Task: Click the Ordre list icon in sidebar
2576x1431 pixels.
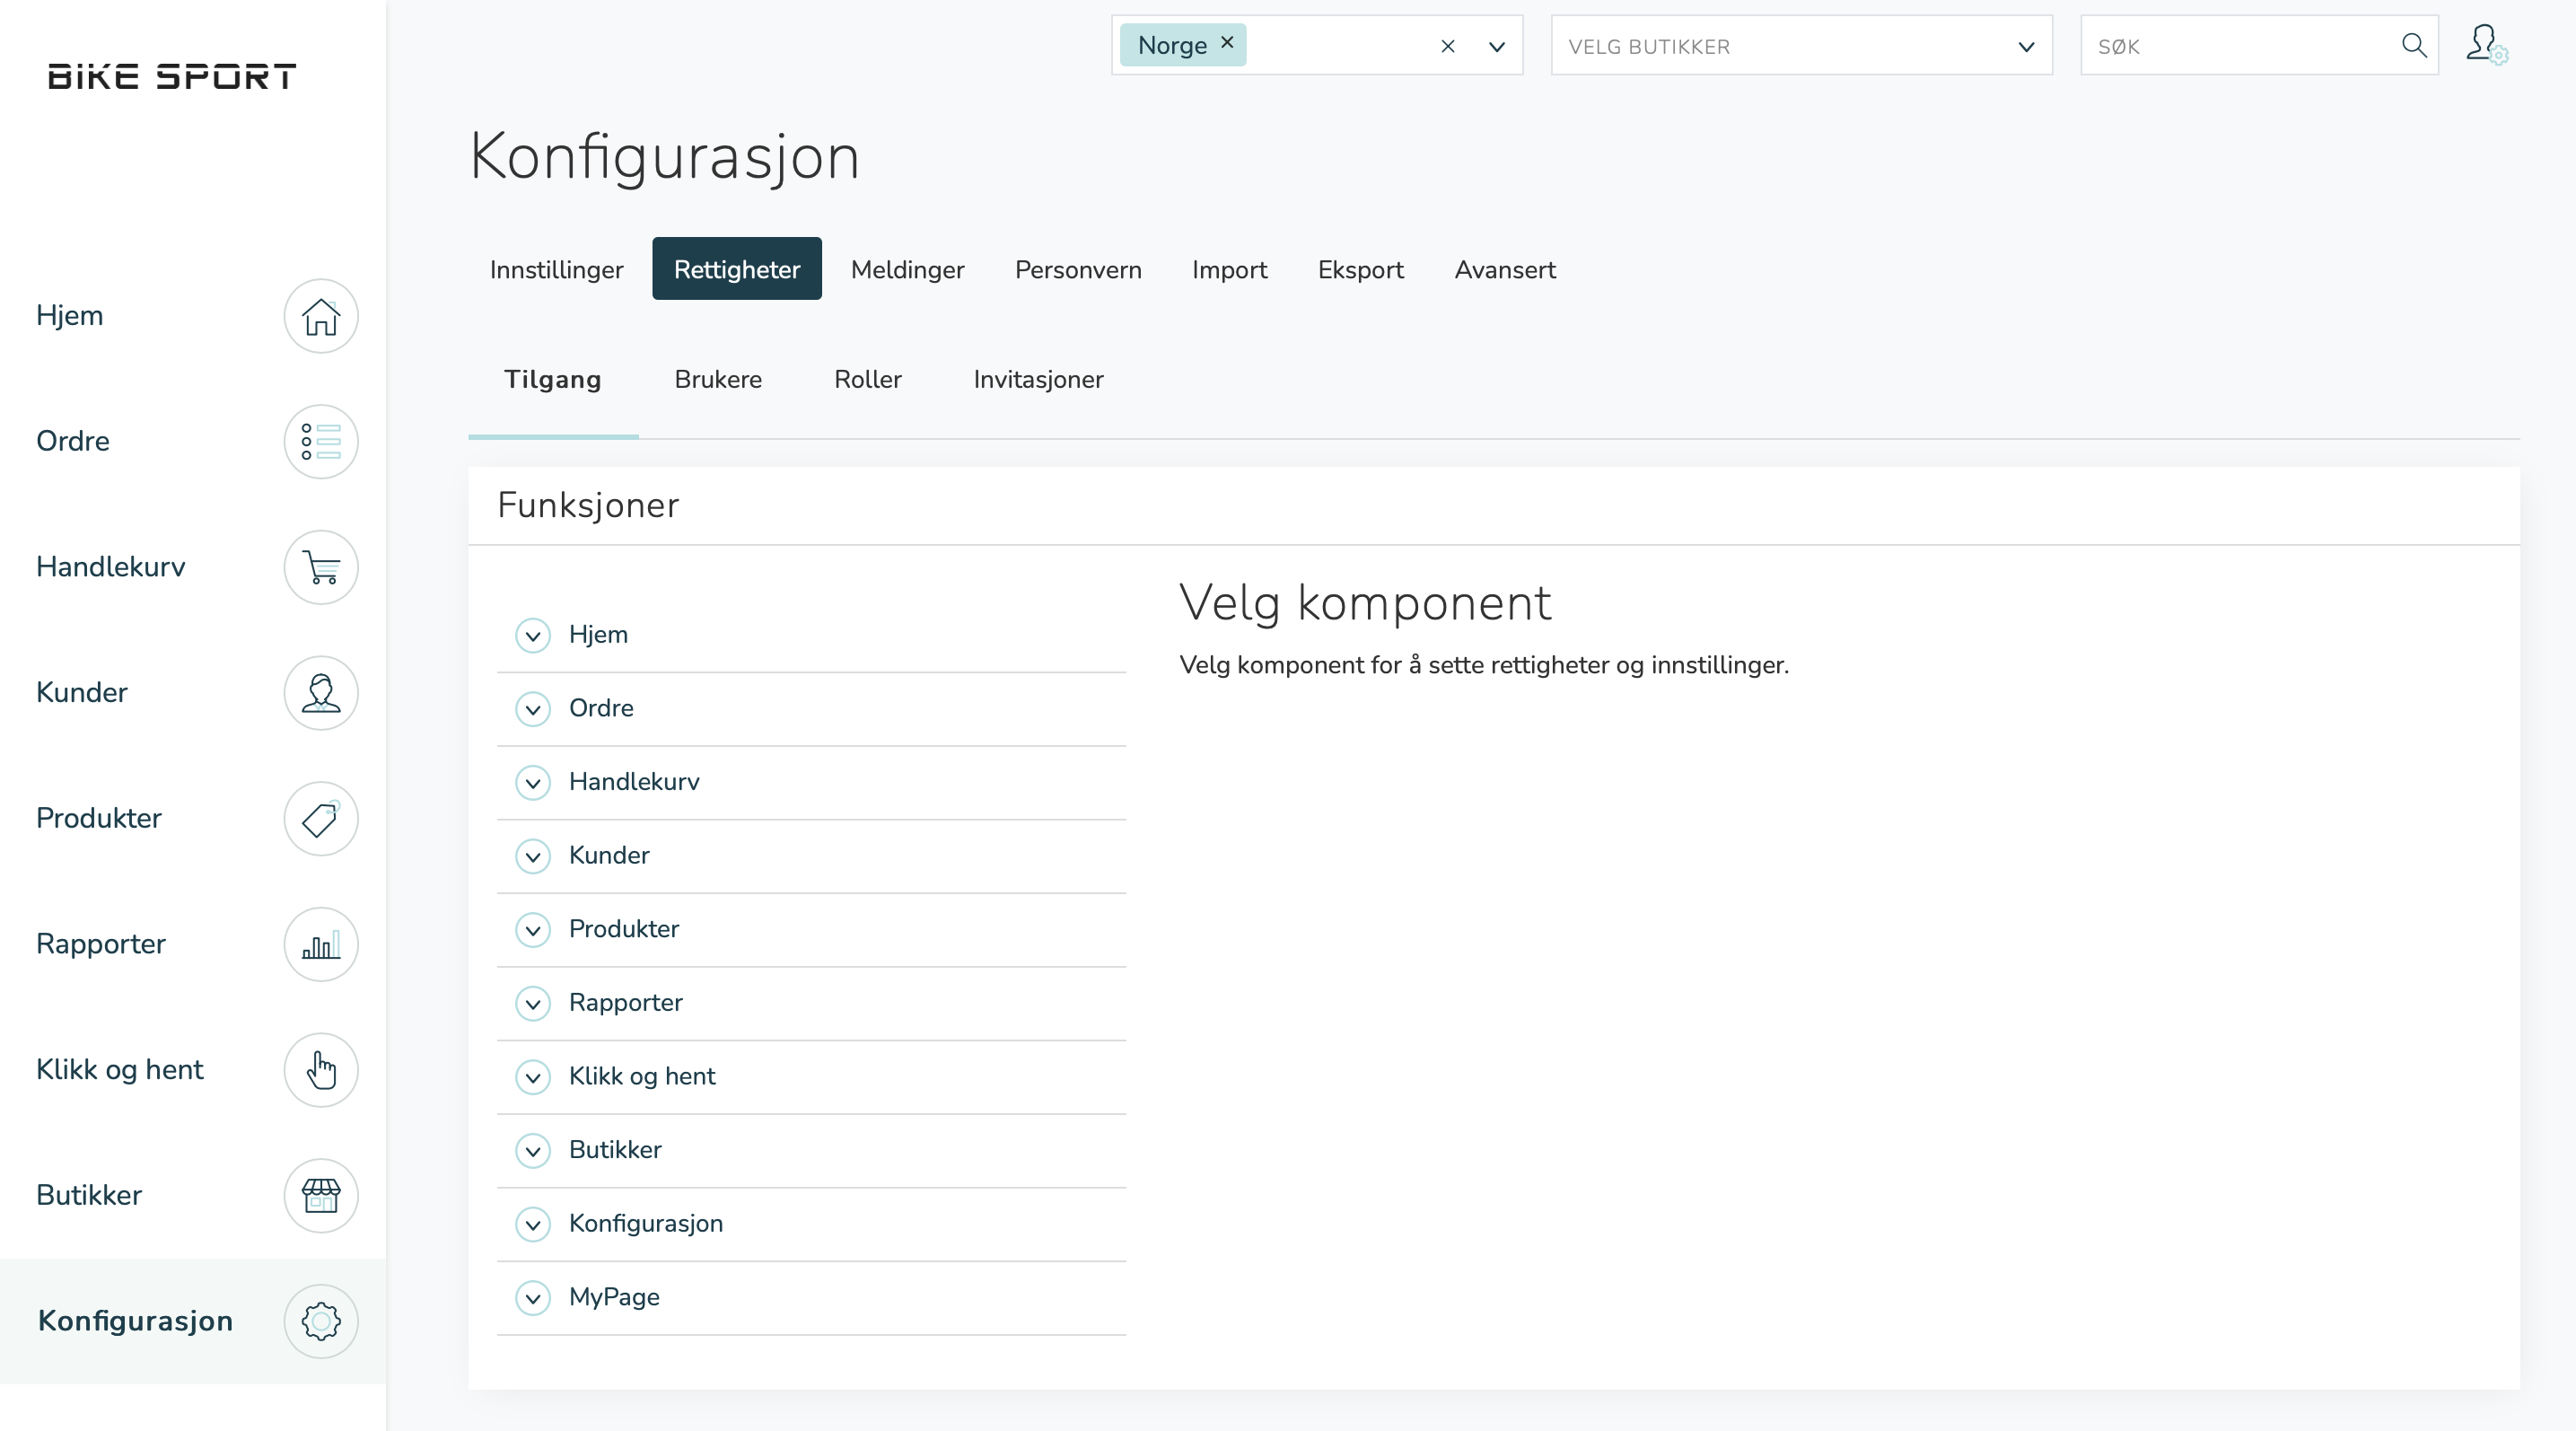Action: (320, 441)
